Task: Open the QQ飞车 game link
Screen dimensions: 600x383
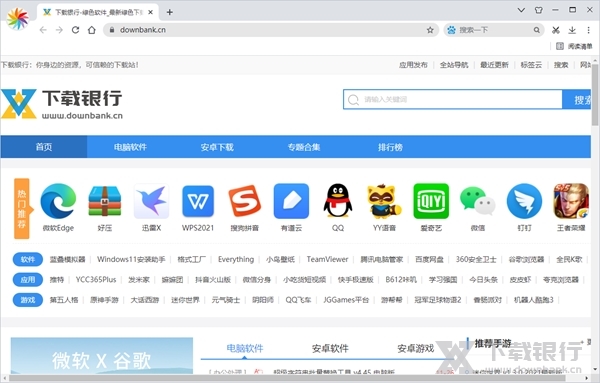Action: pos(298,300)
